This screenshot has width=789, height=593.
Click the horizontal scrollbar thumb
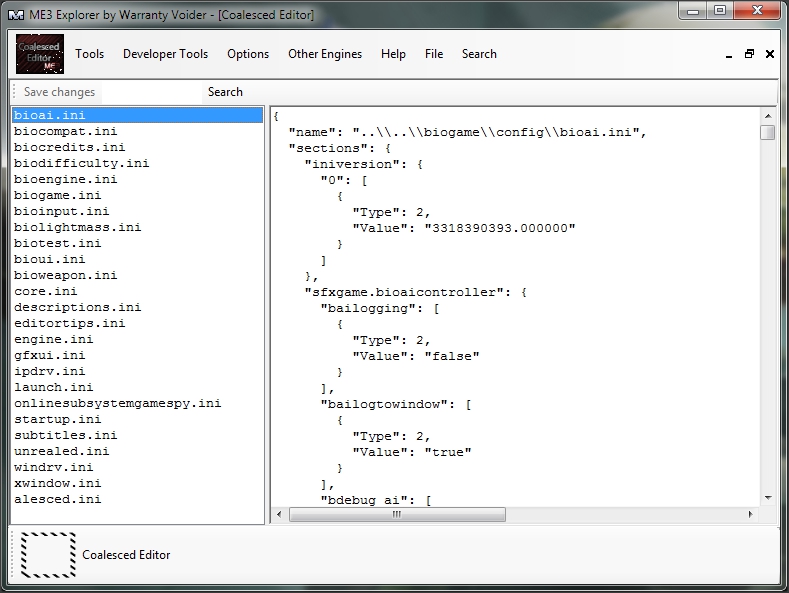pyautogui.click(x=397, y=514)
